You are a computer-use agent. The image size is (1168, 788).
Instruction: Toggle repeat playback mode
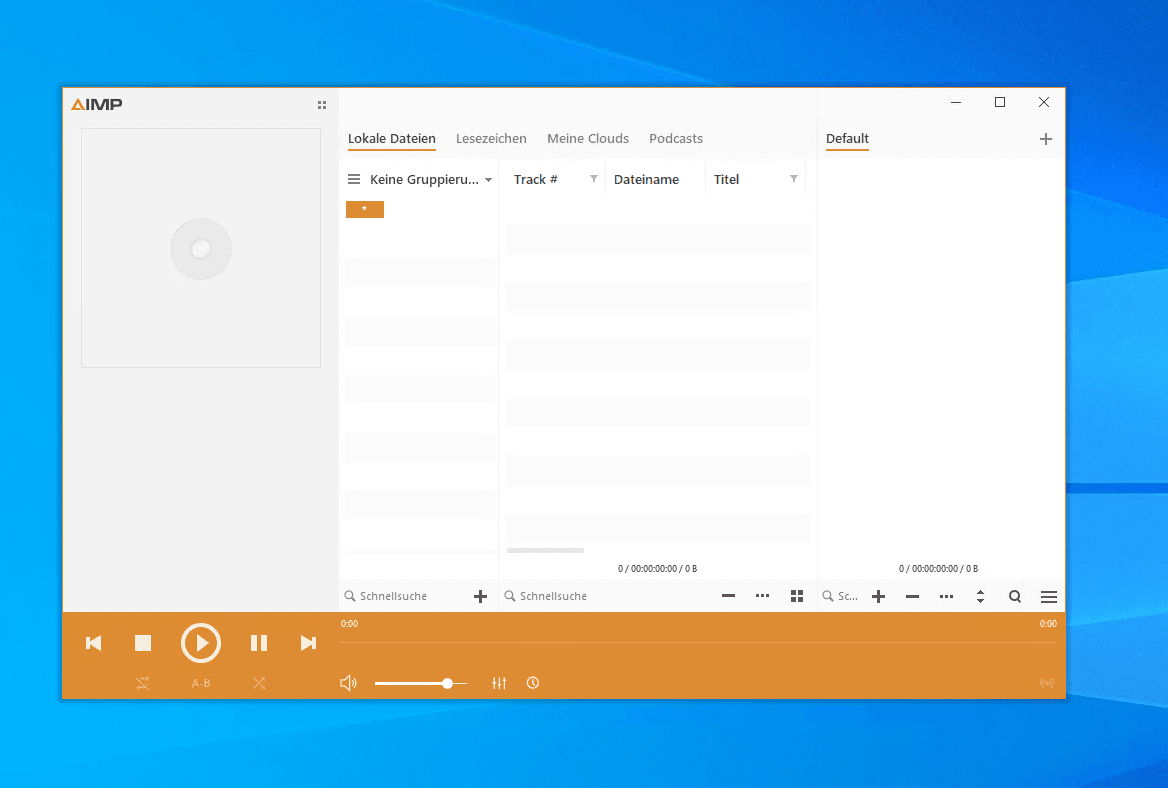tap(143, 683)
